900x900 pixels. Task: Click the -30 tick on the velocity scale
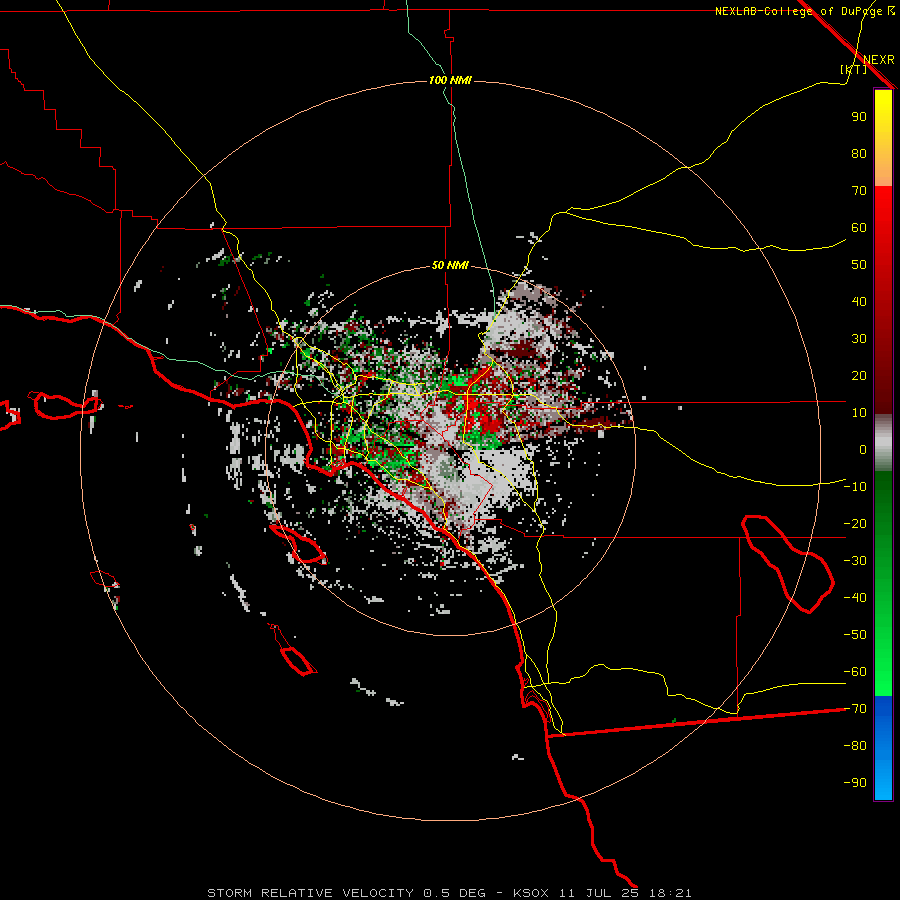855,561
